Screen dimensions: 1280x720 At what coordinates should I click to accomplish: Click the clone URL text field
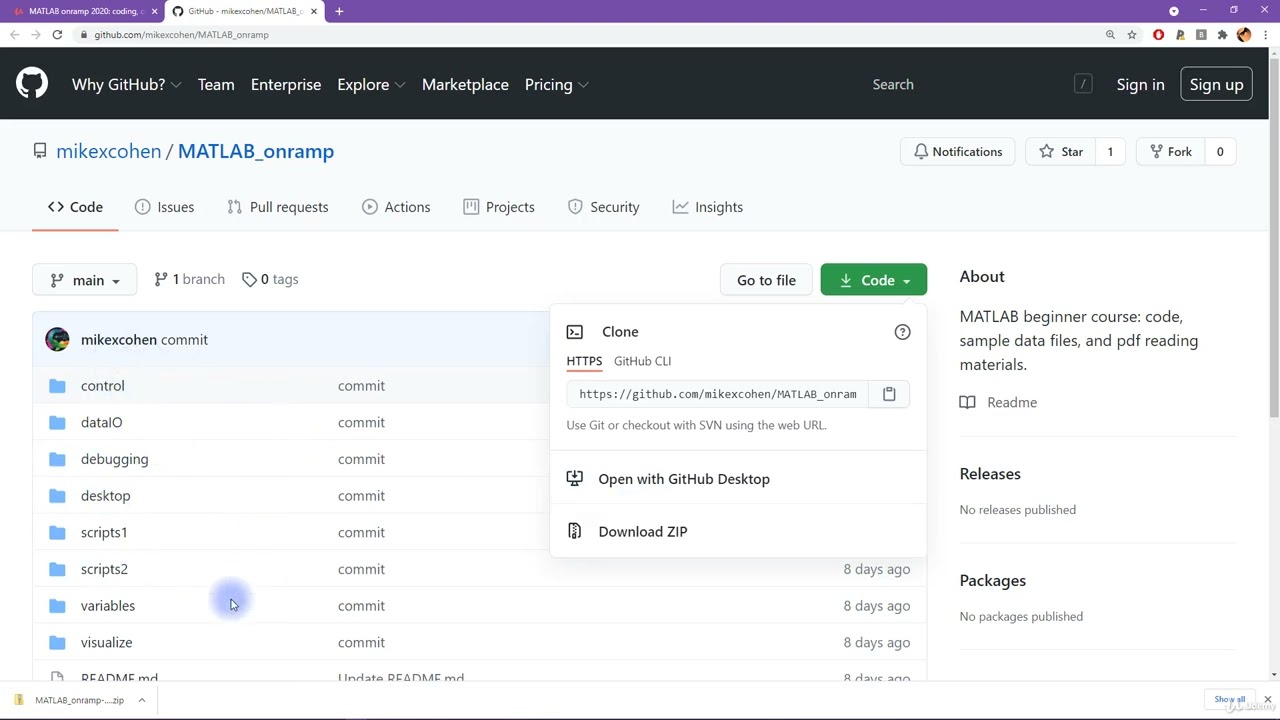coord(718,394)
